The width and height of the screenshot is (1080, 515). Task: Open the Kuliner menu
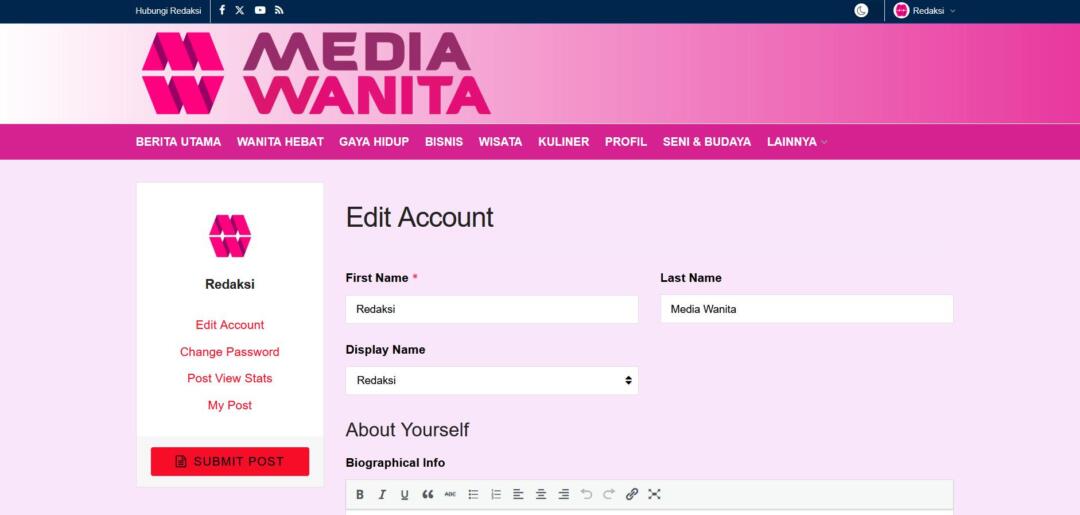click(x=564, y=142)
